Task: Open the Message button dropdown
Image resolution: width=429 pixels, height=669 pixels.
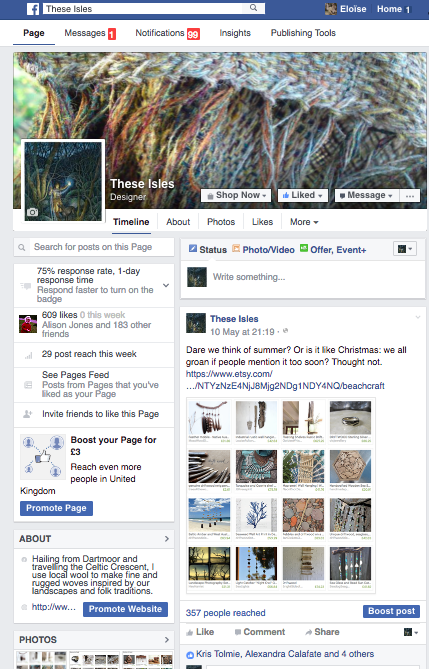Action: (366, 195)
